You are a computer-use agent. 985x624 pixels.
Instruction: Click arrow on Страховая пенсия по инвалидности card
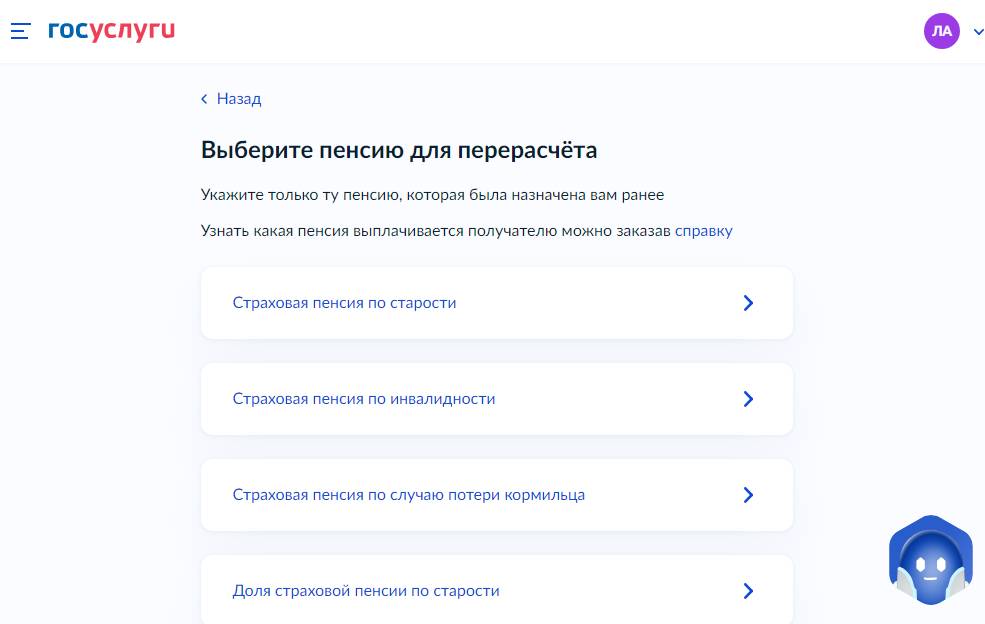[748, 399]
